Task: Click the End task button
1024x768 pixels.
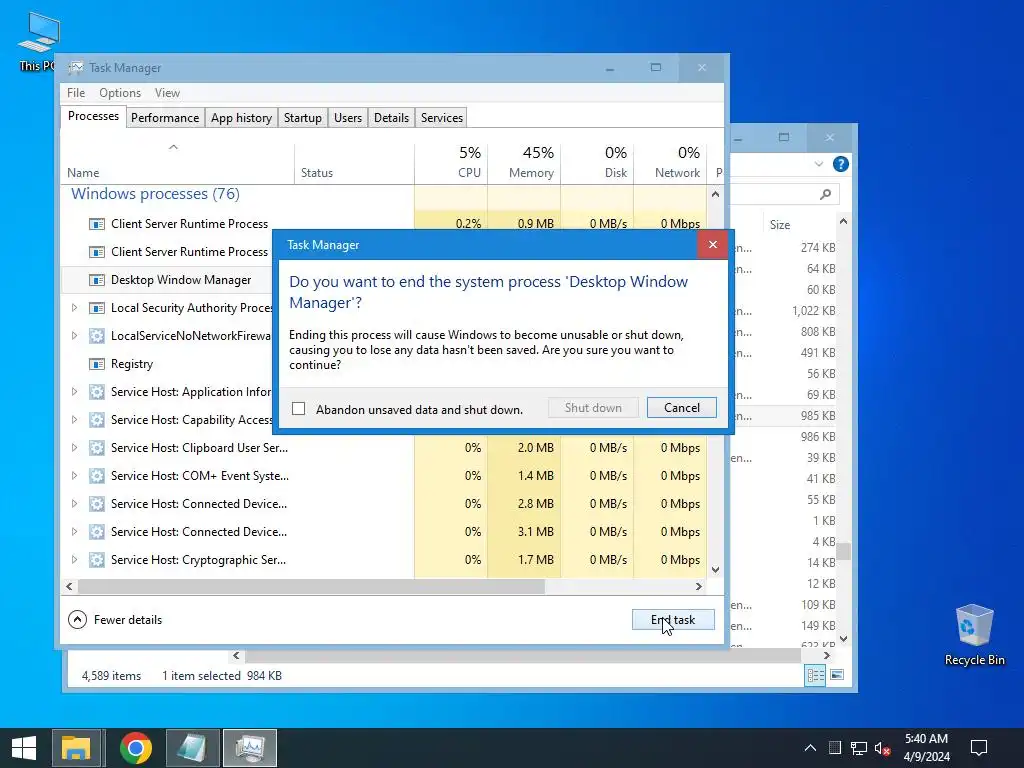Action: (x=673, y=620)
